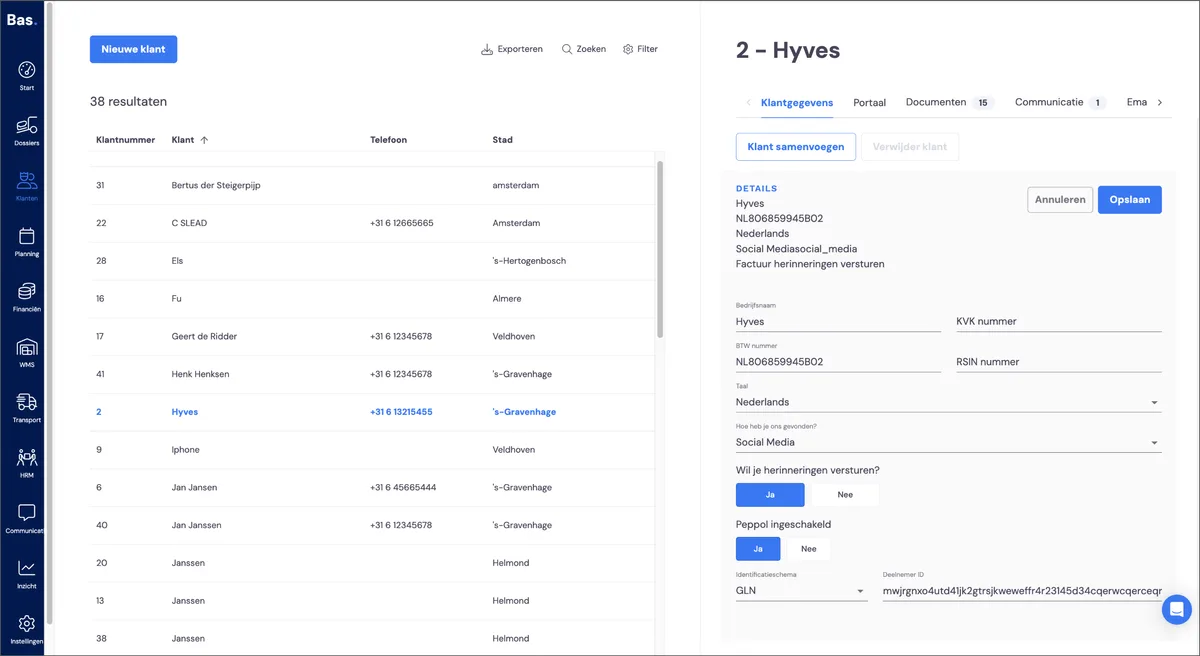This screenshot has height=656, width=1200.
Task: Select Nee for herinneringen versturen
Action: 845,494
